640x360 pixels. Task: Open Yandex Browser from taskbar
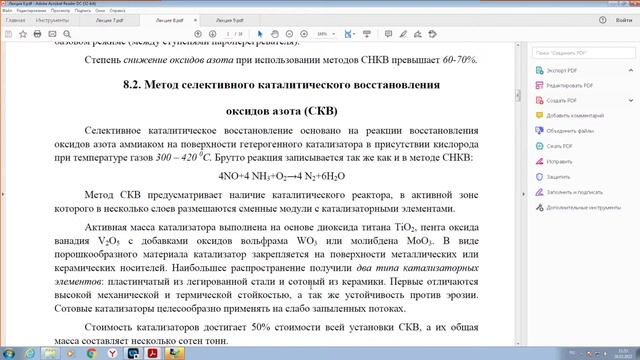[x=112, y=353]
